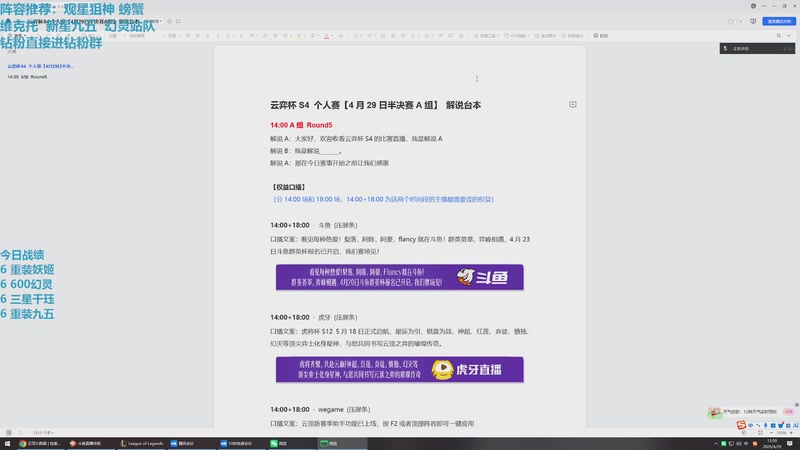Open the network tray icon

coord(731,443)
